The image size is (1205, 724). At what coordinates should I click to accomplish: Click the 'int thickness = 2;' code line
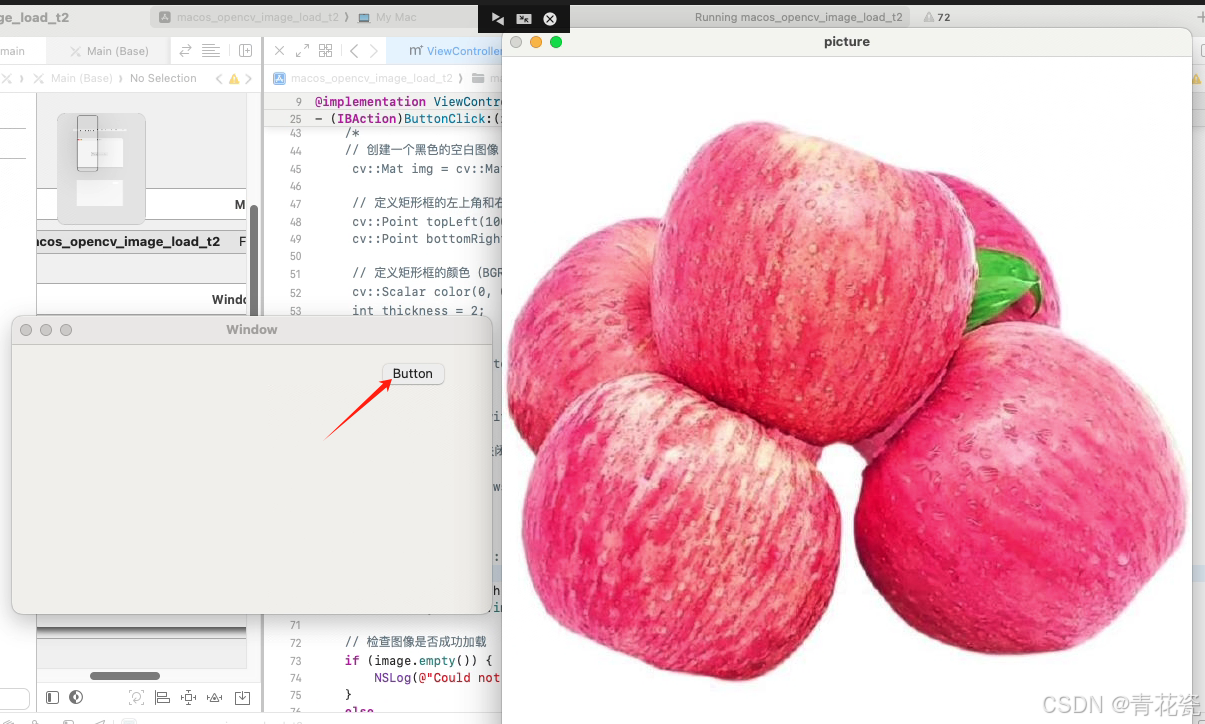click(x=418, y=310)
